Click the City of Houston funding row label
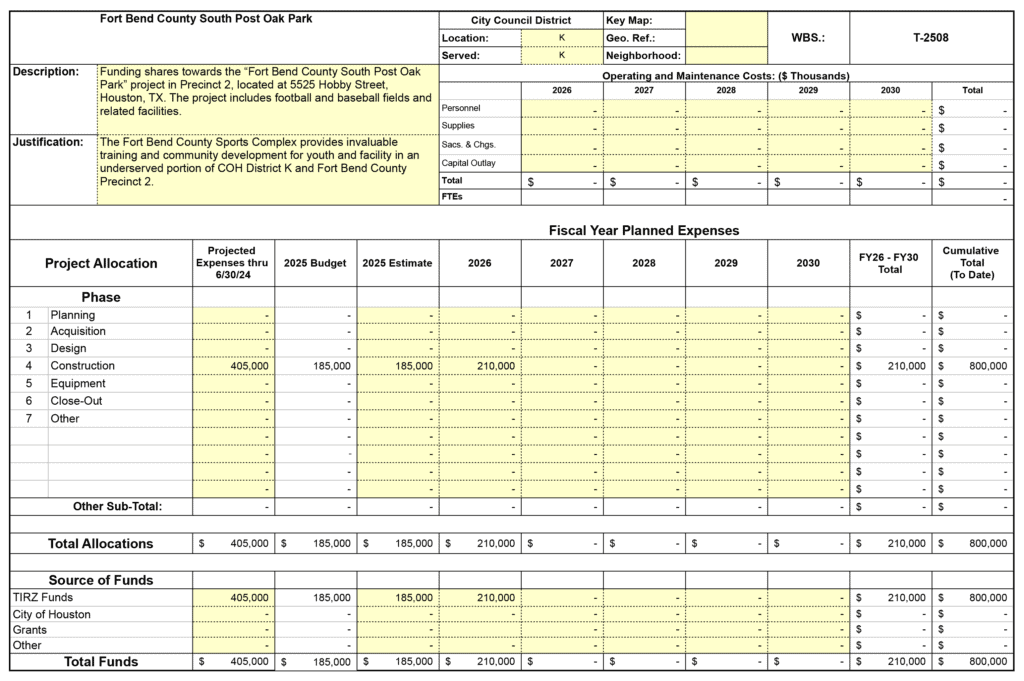The height and width of the screenshot is (681, 1024). (x=51, y=614)
